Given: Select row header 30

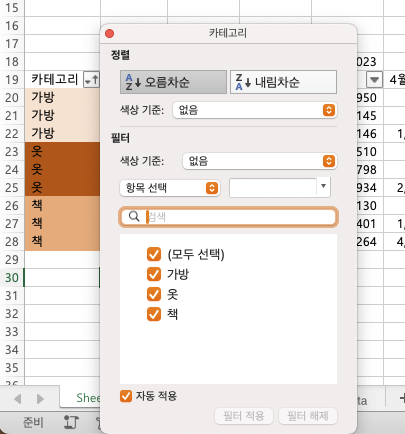Looking at the screenshot, I should [x=12, y=278].
